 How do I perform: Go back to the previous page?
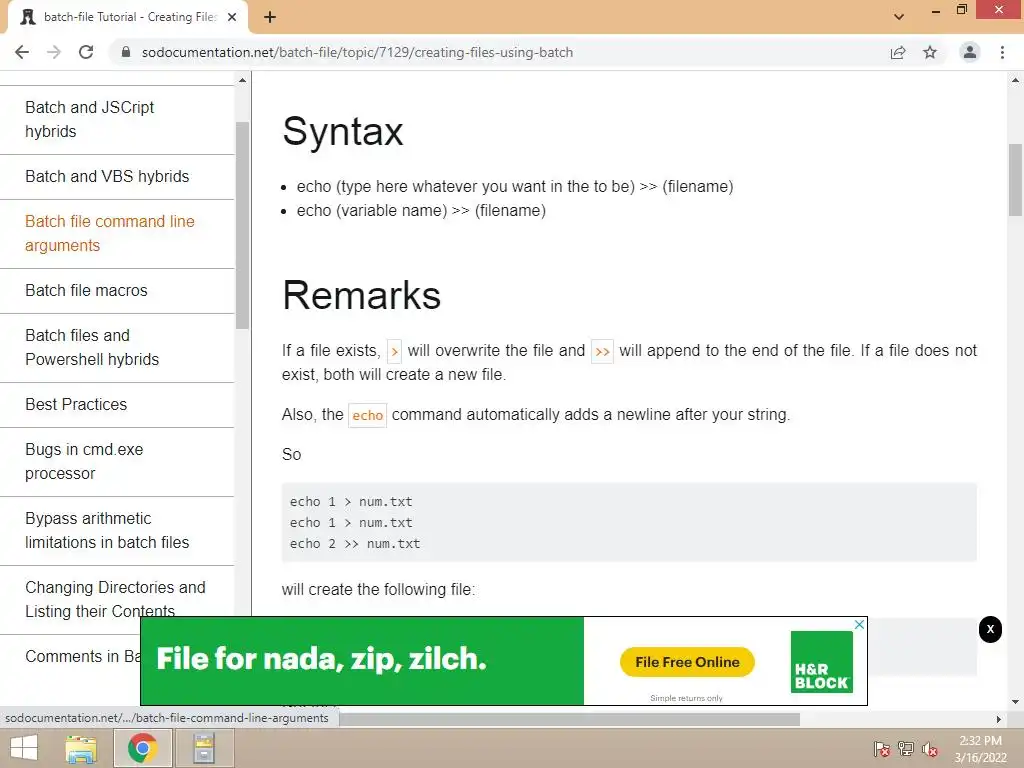22,52
